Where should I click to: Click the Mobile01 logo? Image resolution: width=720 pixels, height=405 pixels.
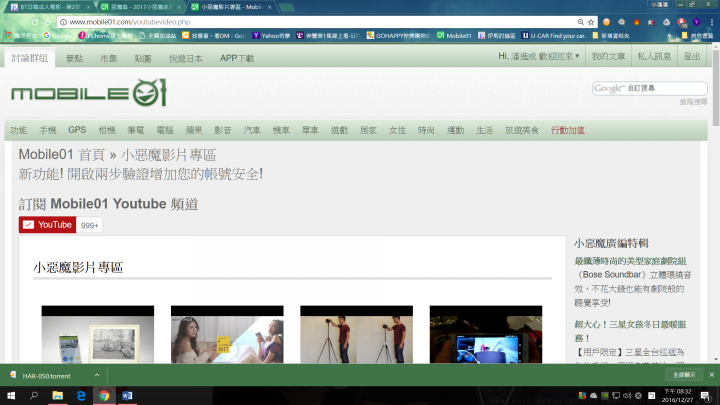coord(89,93)
